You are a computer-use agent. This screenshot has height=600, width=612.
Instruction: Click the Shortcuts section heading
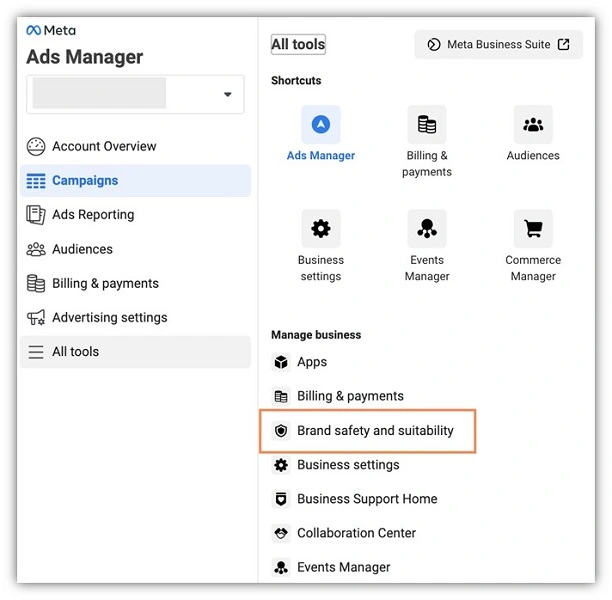click(x=296, y=81)
